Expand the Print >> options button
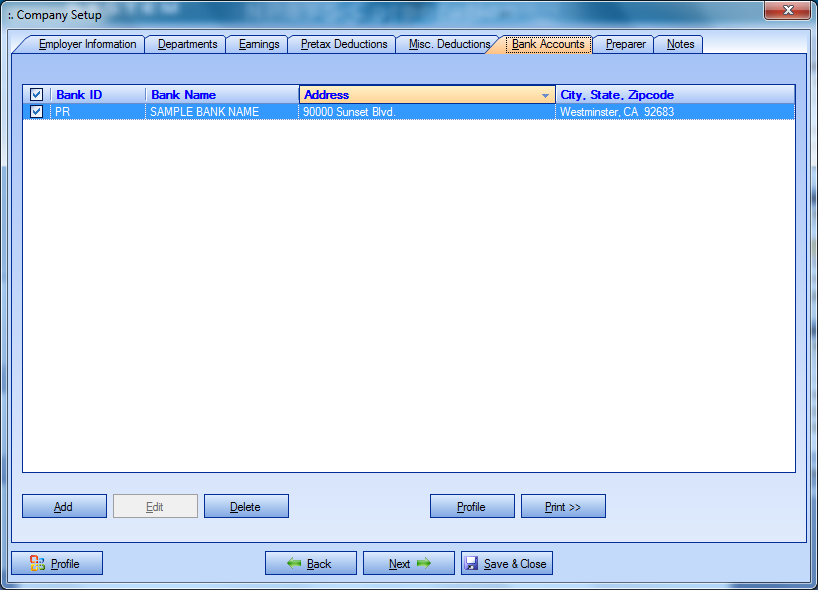 [563, 507]
